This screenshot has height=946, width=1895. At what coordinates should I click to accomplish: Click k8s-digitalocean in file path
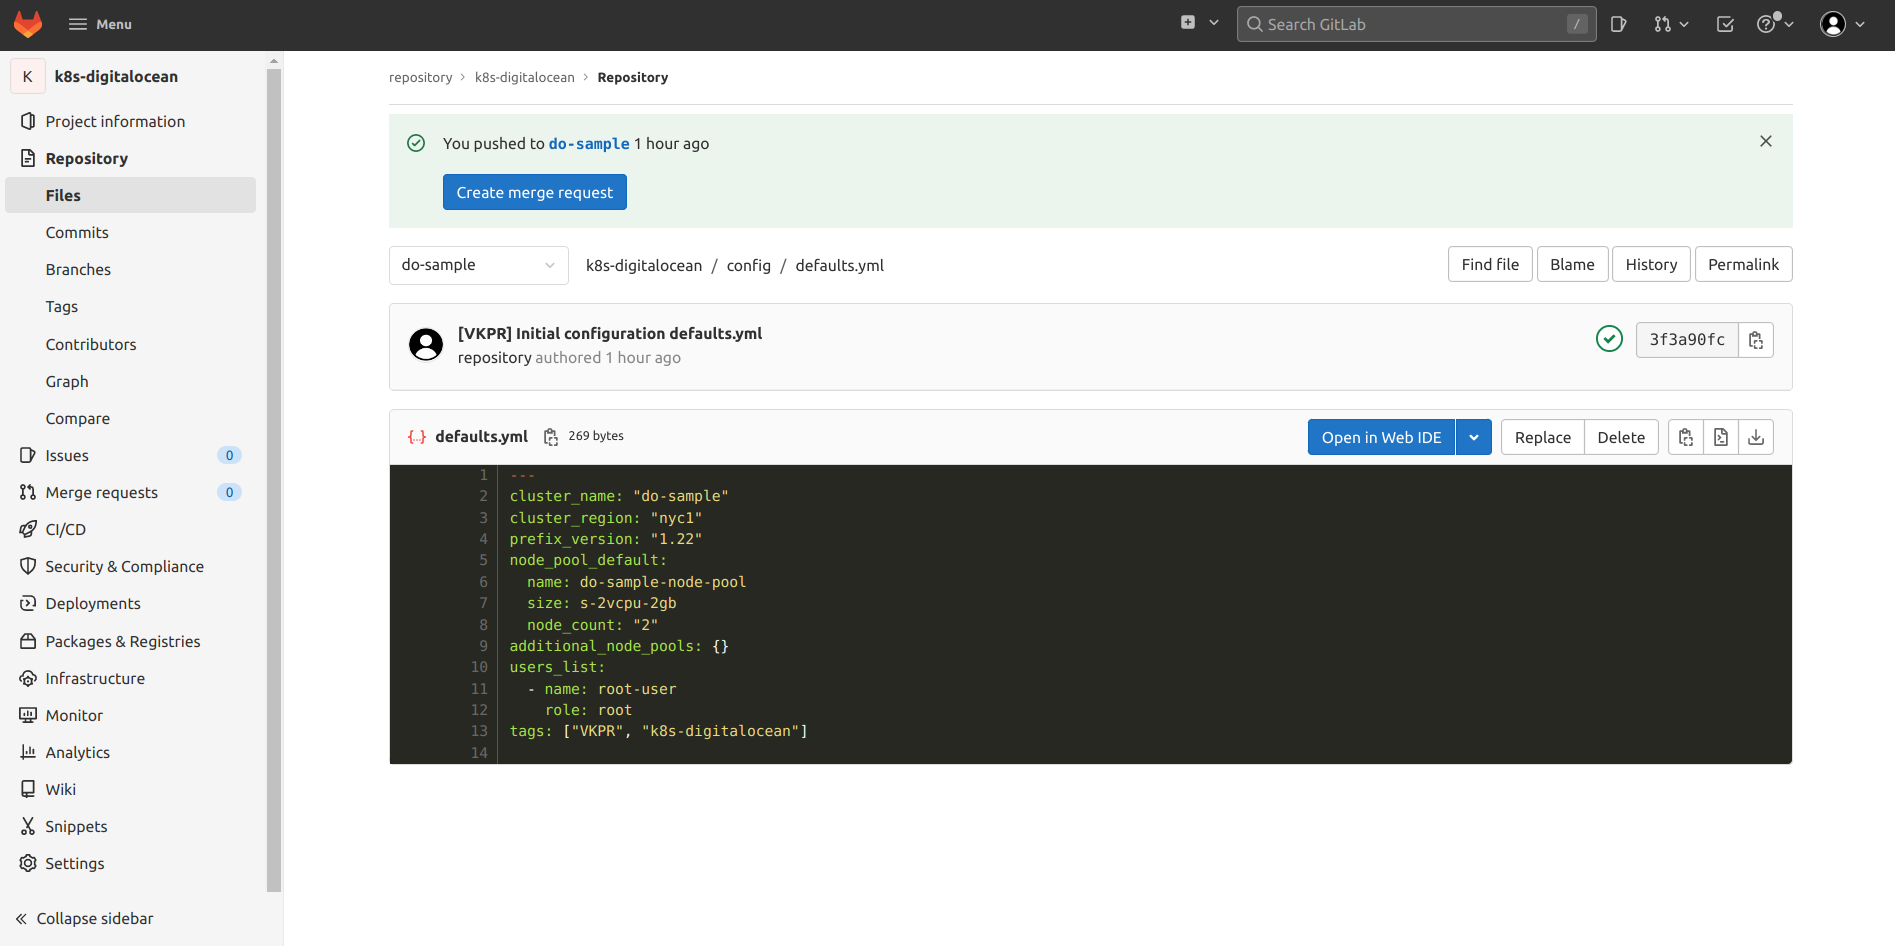click(x=644, y=265)
